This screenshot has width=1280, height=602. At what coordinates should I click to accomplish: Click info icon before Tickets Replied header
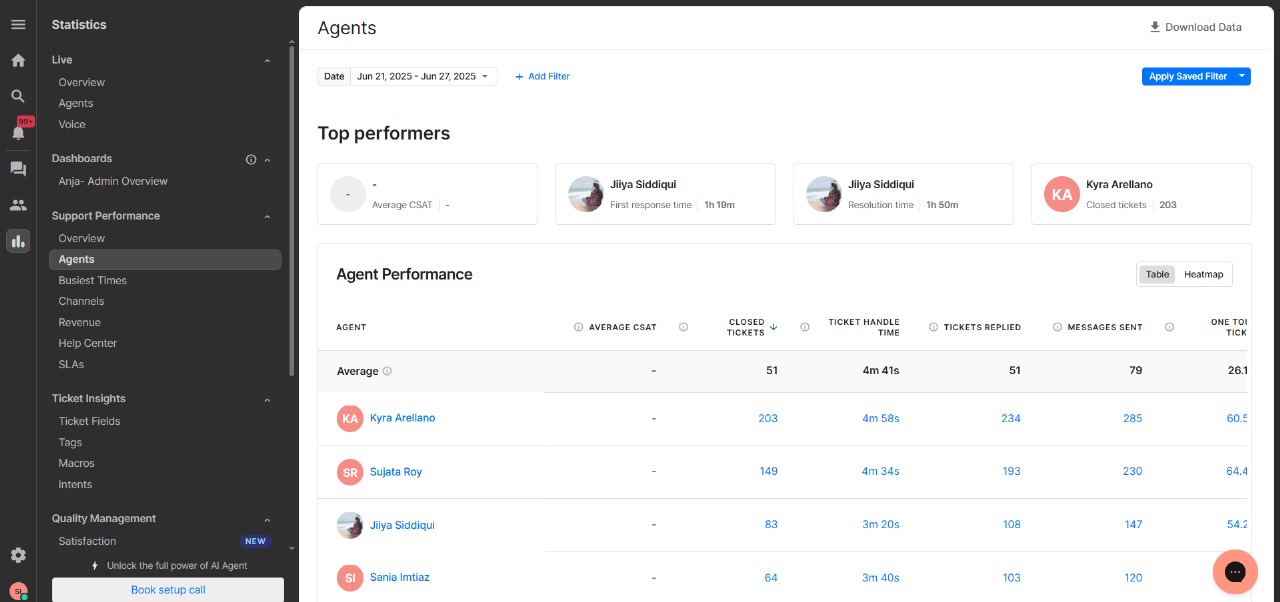point(933,327)
